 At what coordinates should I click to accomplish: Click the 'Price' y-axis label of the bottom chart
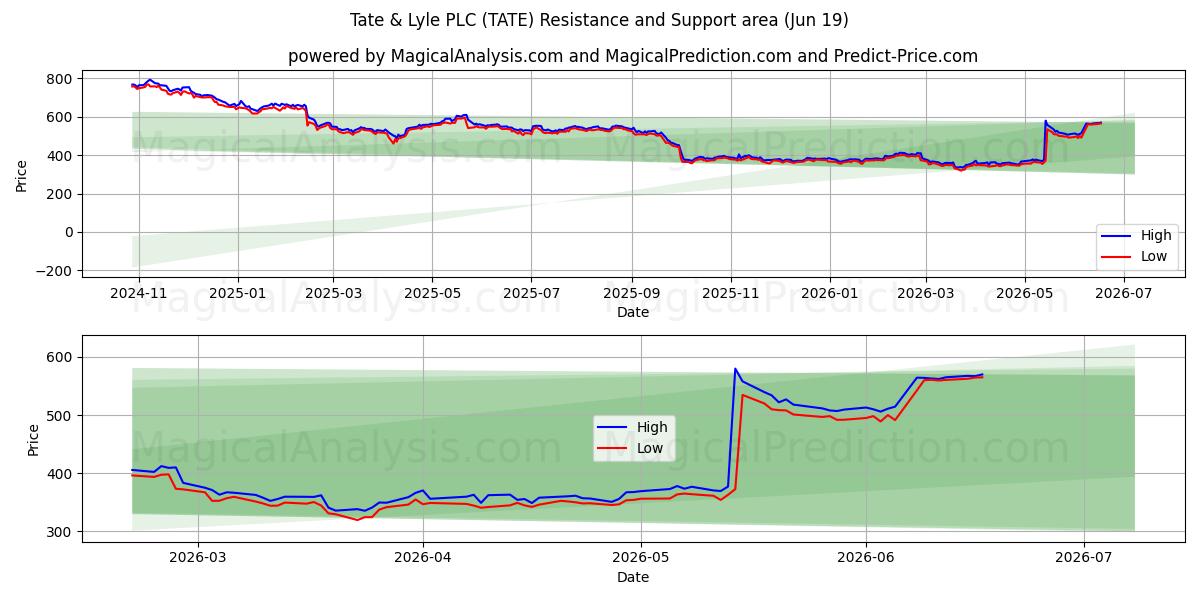coord(33,439)
